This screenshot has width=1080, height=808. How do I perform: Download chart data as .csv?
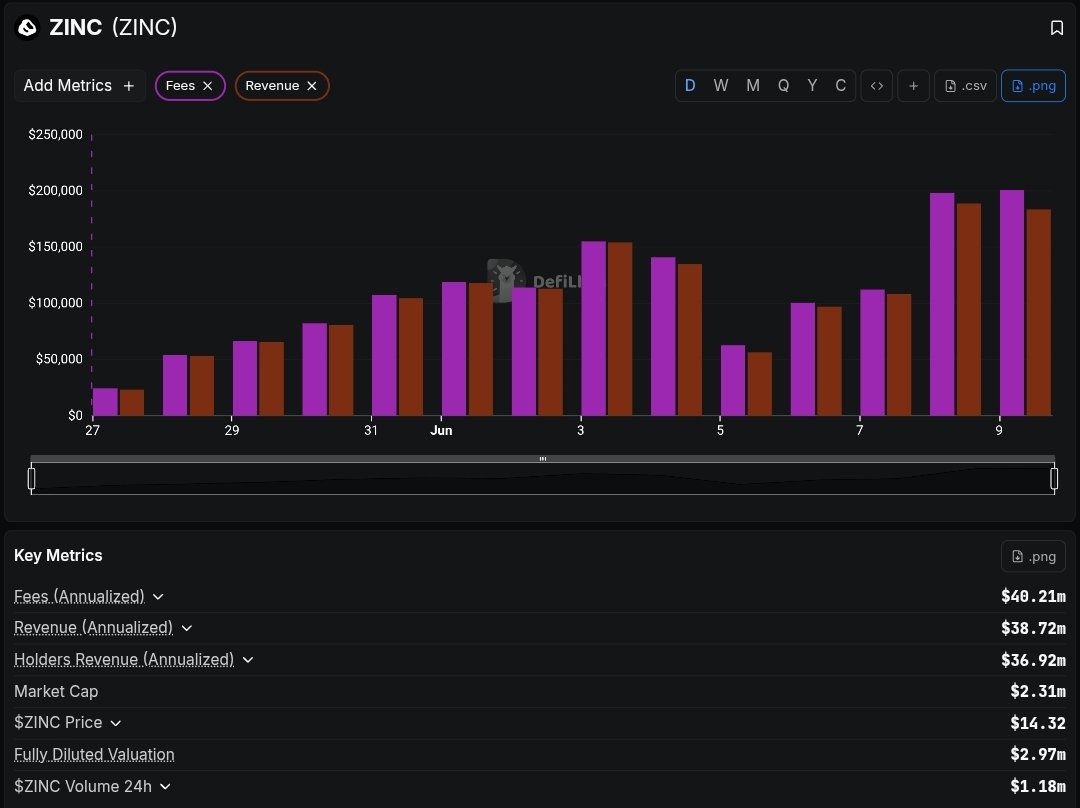[965, 85]
